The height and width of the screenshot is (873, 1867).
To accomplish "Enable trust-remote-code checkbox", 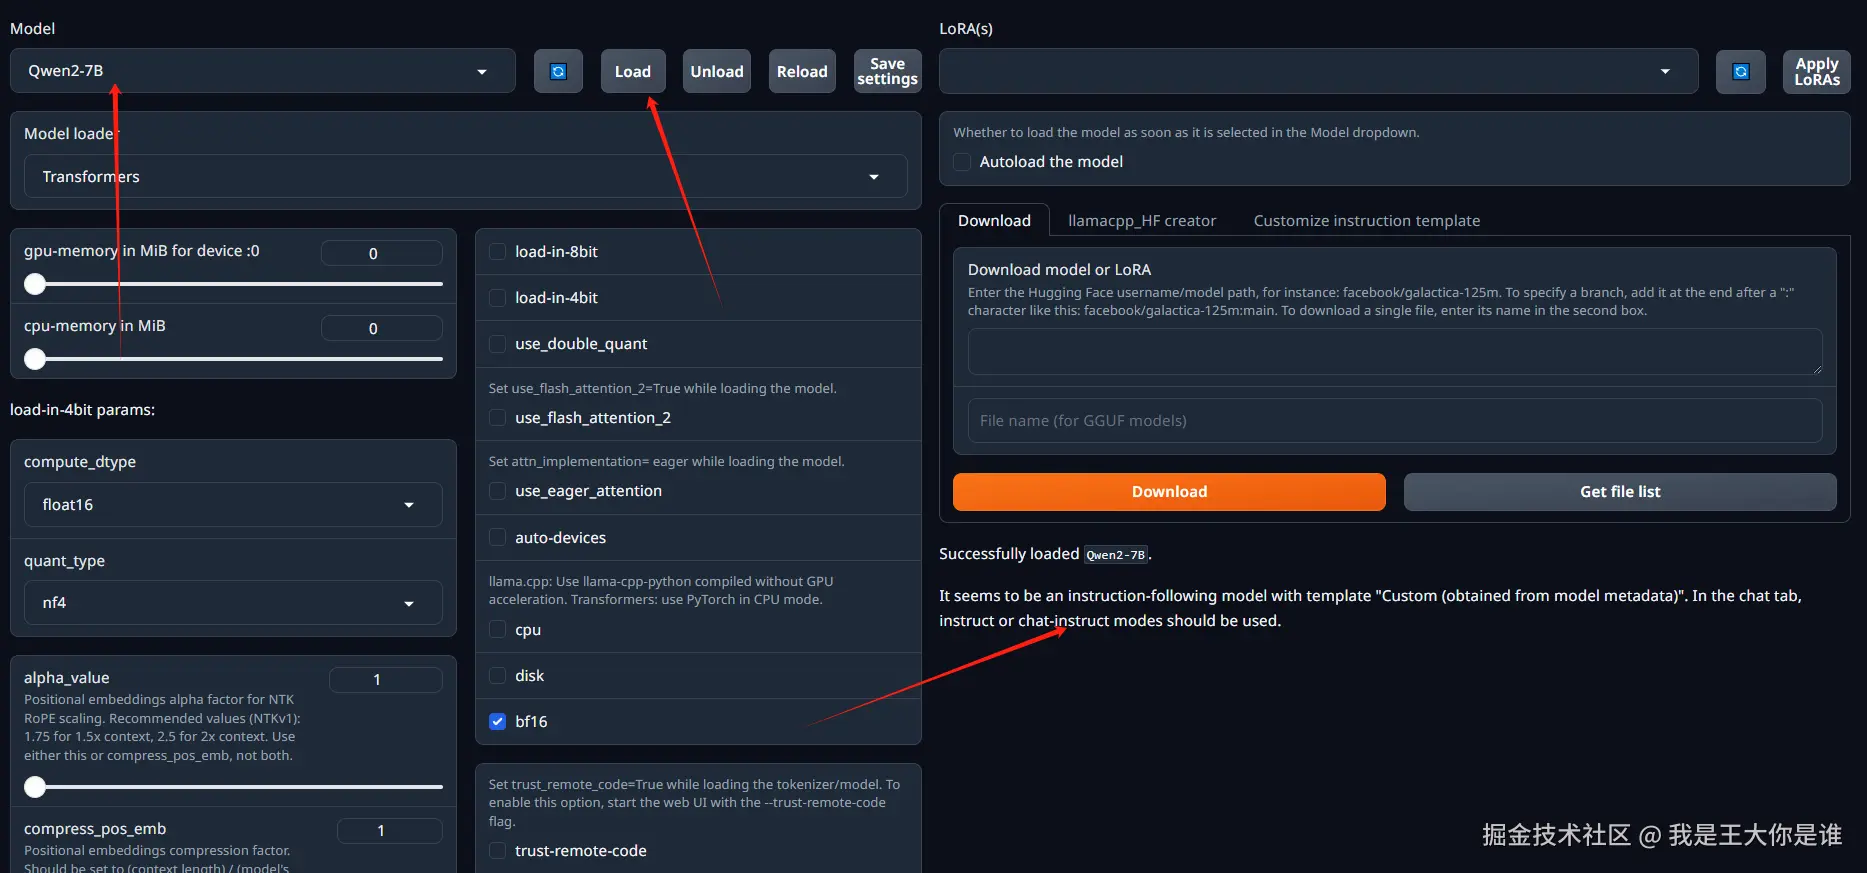I will (497, 851).
